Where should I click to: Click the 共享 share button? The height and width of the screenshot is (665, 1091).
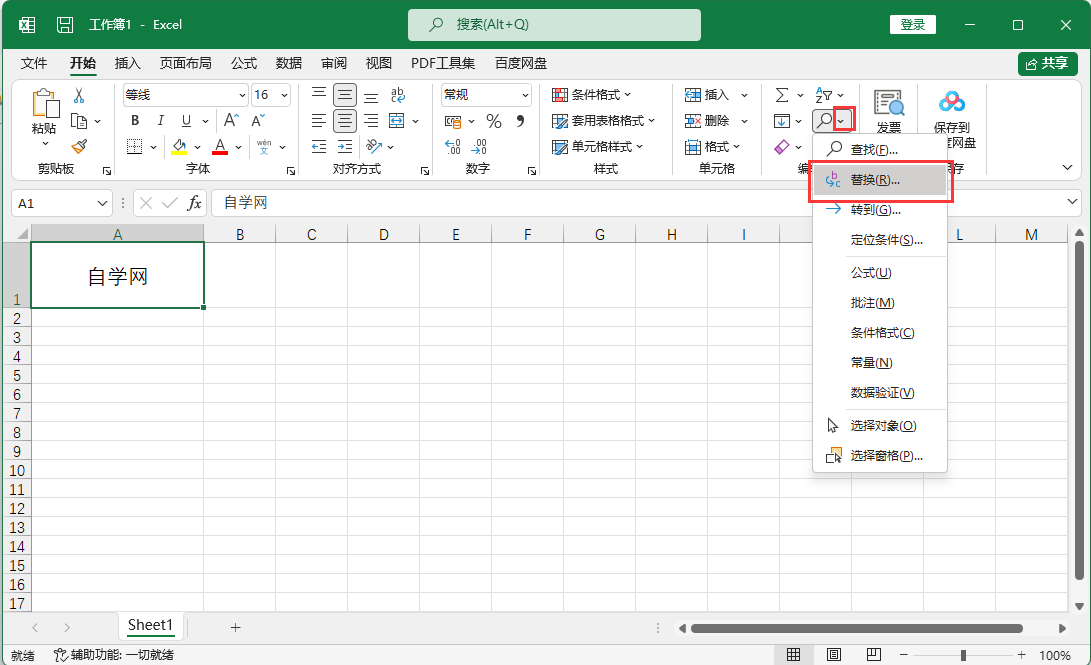coord(1048,63)
